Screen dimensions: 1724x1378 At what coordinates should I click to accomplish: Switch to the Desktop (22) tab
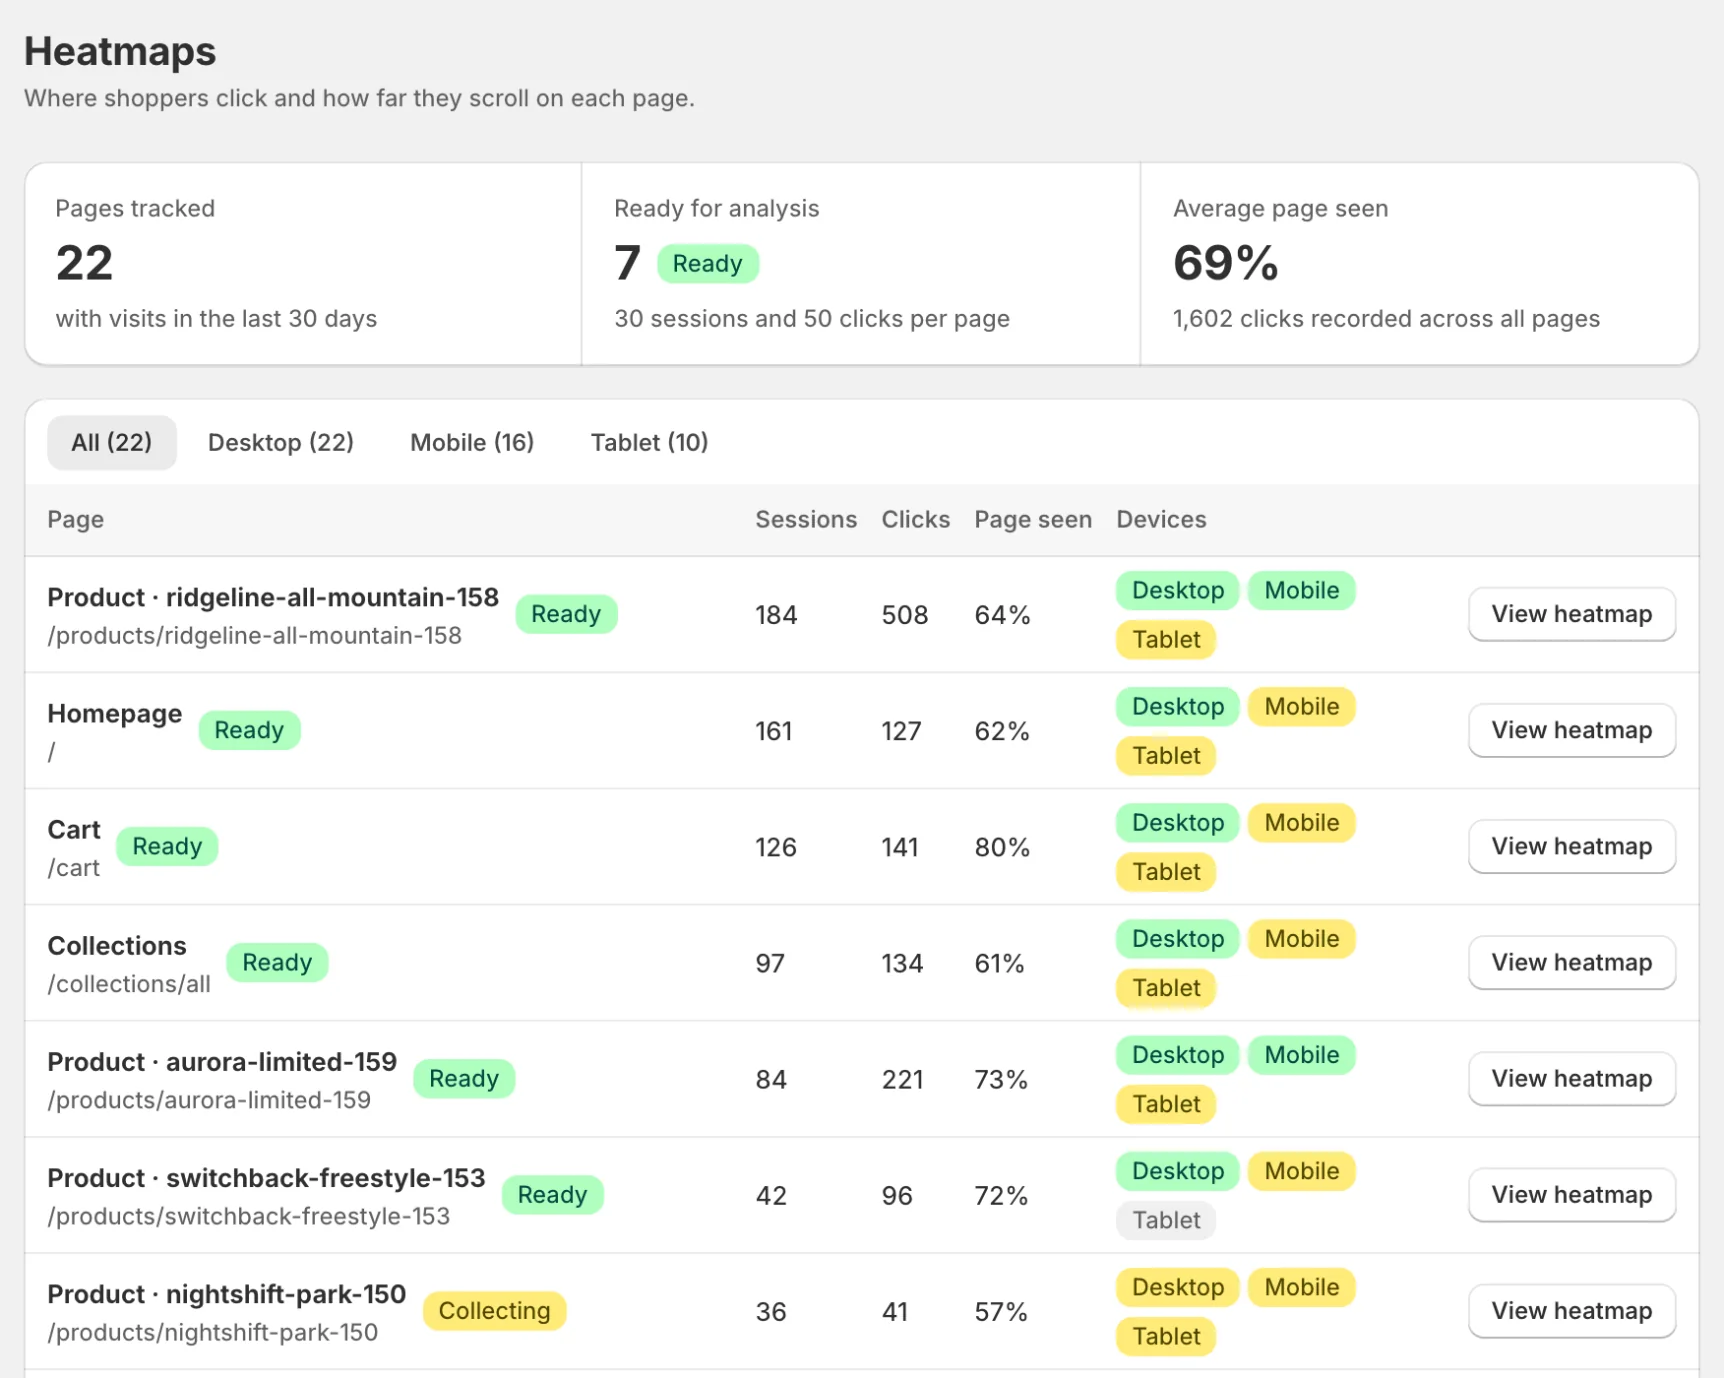281,442
